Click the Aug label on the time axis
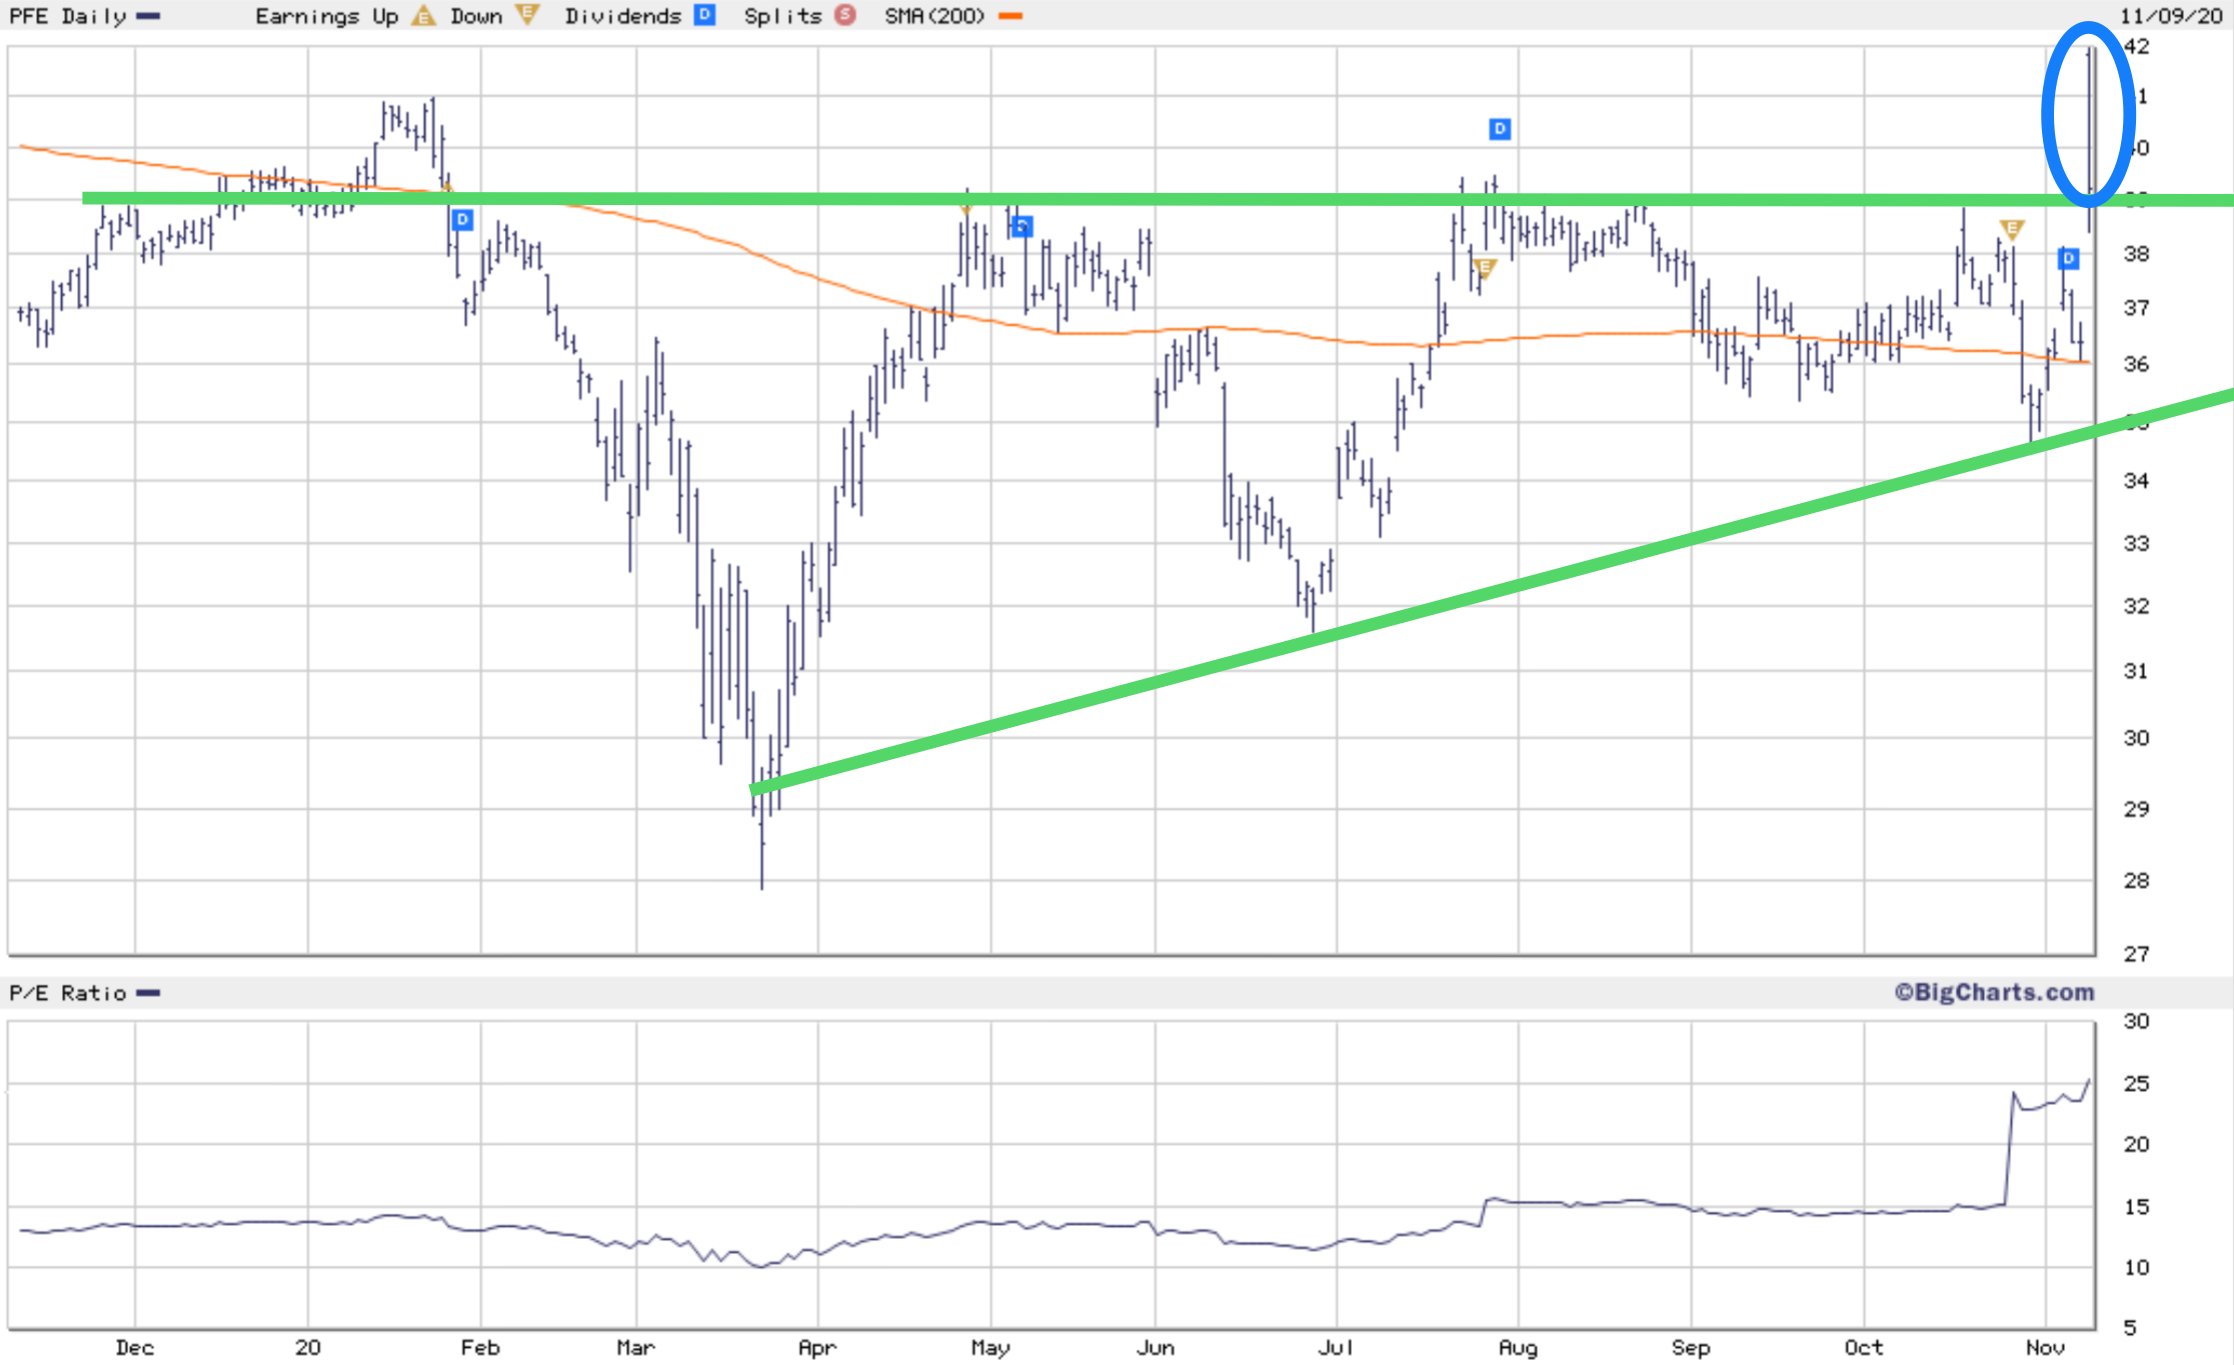Viewport: 2234px width, 1365px height. point(1517,1347)
